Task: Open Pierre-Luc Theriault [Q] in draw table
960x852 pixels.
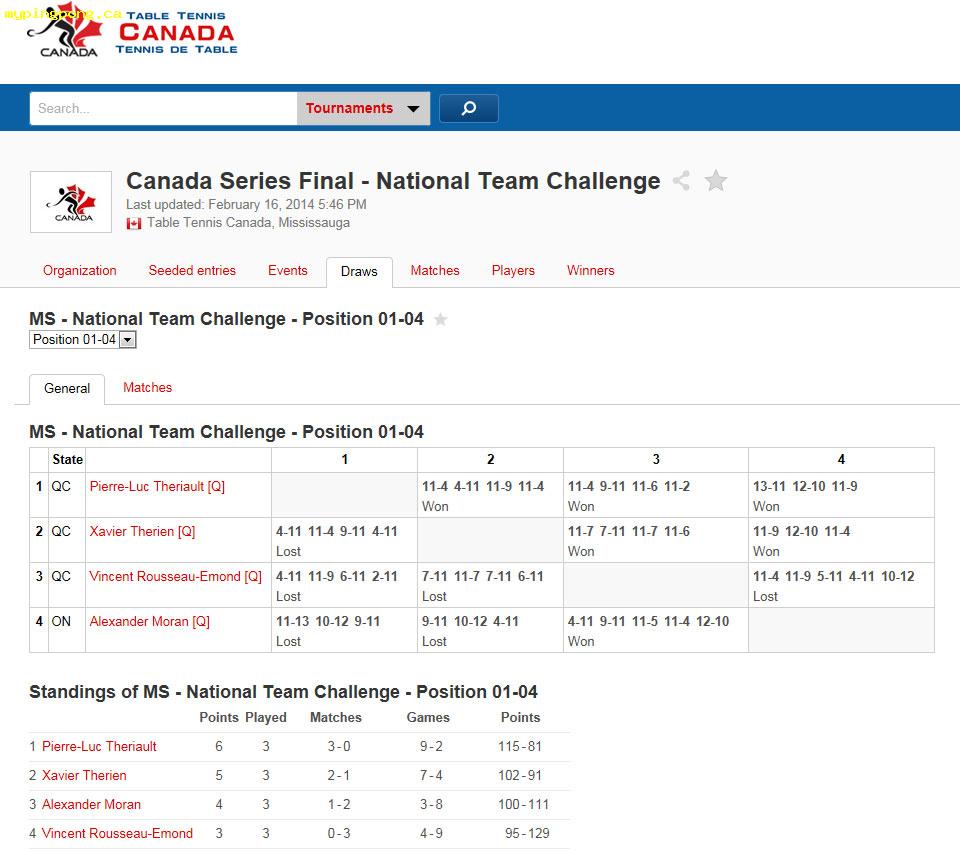Action: 157,487
